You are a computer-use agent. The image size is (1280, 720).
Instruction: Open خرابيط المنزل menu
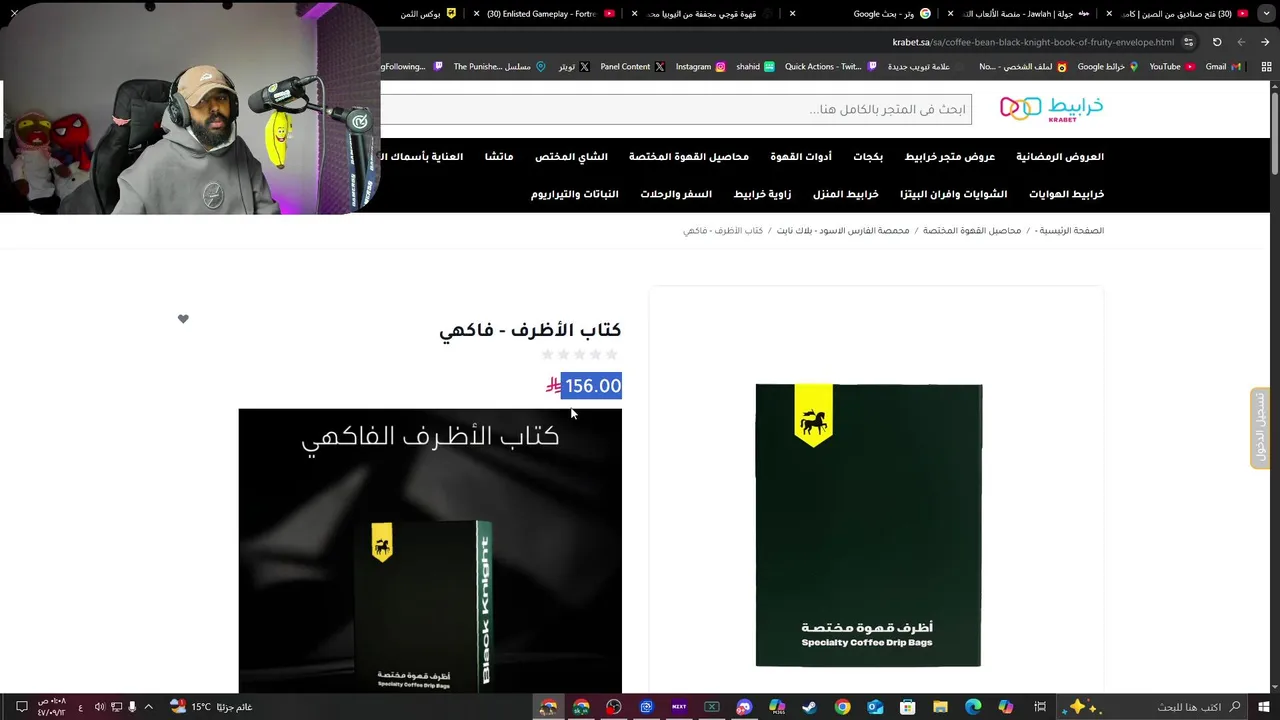point(846,194)
